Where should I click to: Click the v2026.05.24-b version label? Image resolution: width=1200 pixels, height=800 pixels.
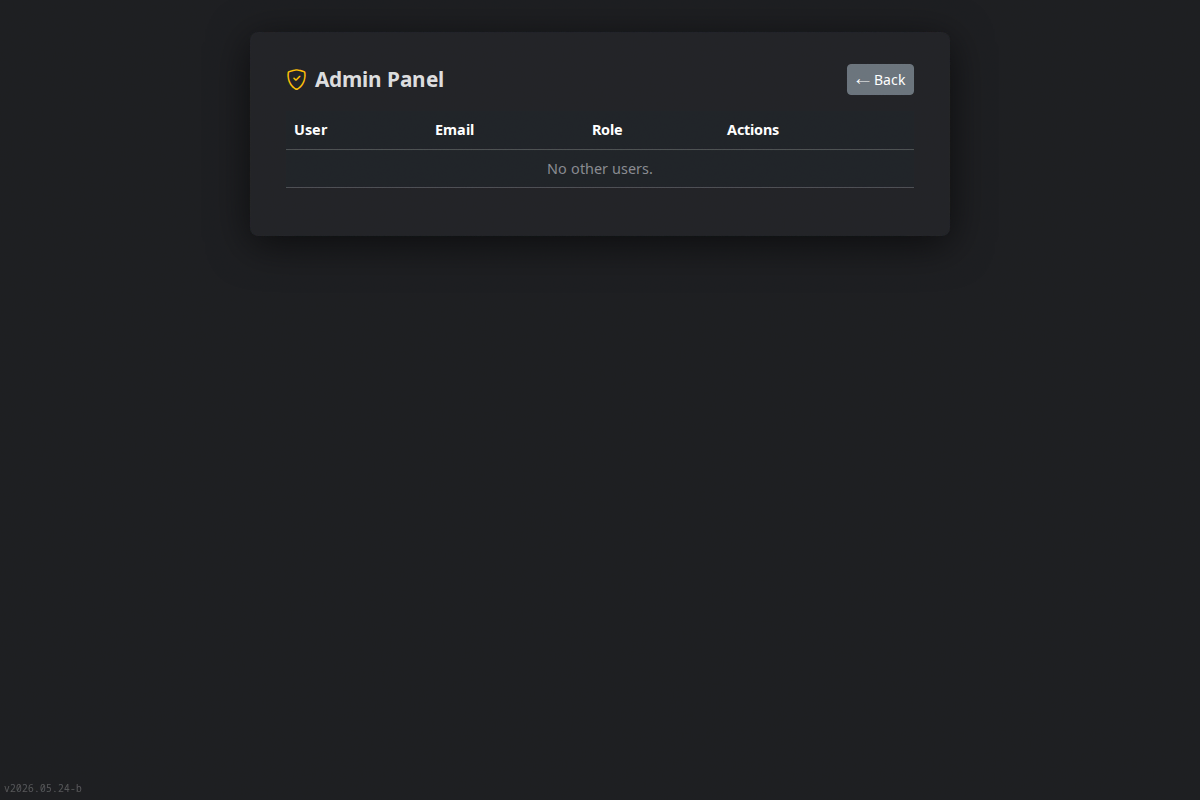click(x=43, y=789)
